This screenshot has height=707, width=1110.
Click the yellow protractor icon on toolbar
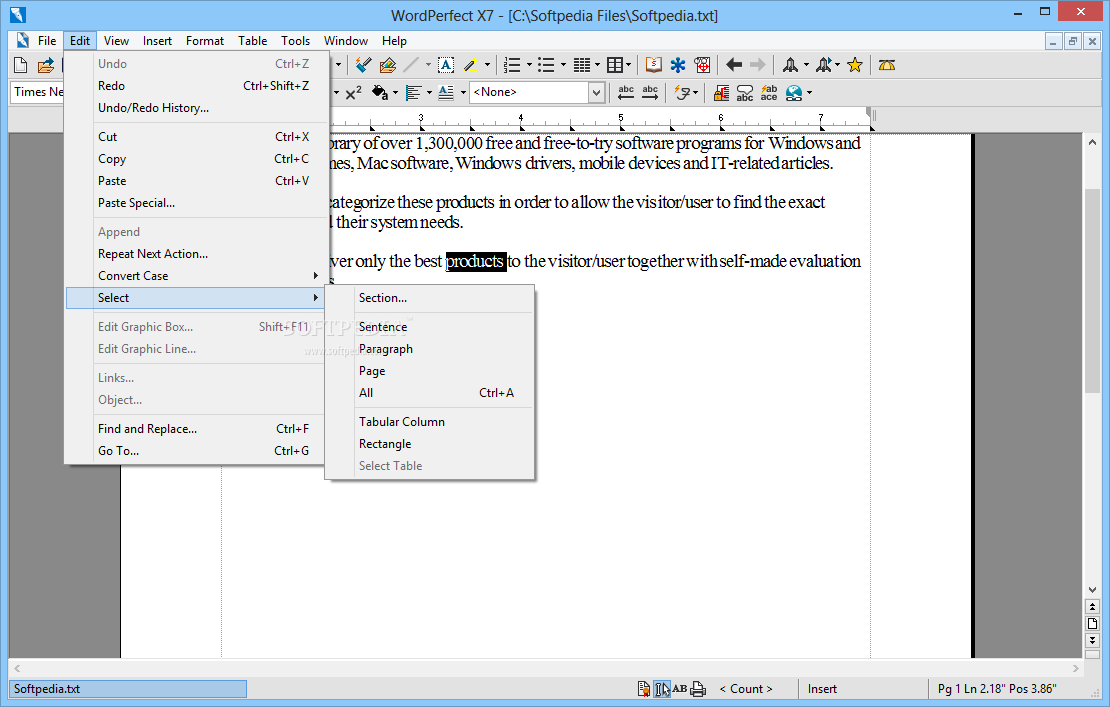pyautogui.click(x=886, y=65)
